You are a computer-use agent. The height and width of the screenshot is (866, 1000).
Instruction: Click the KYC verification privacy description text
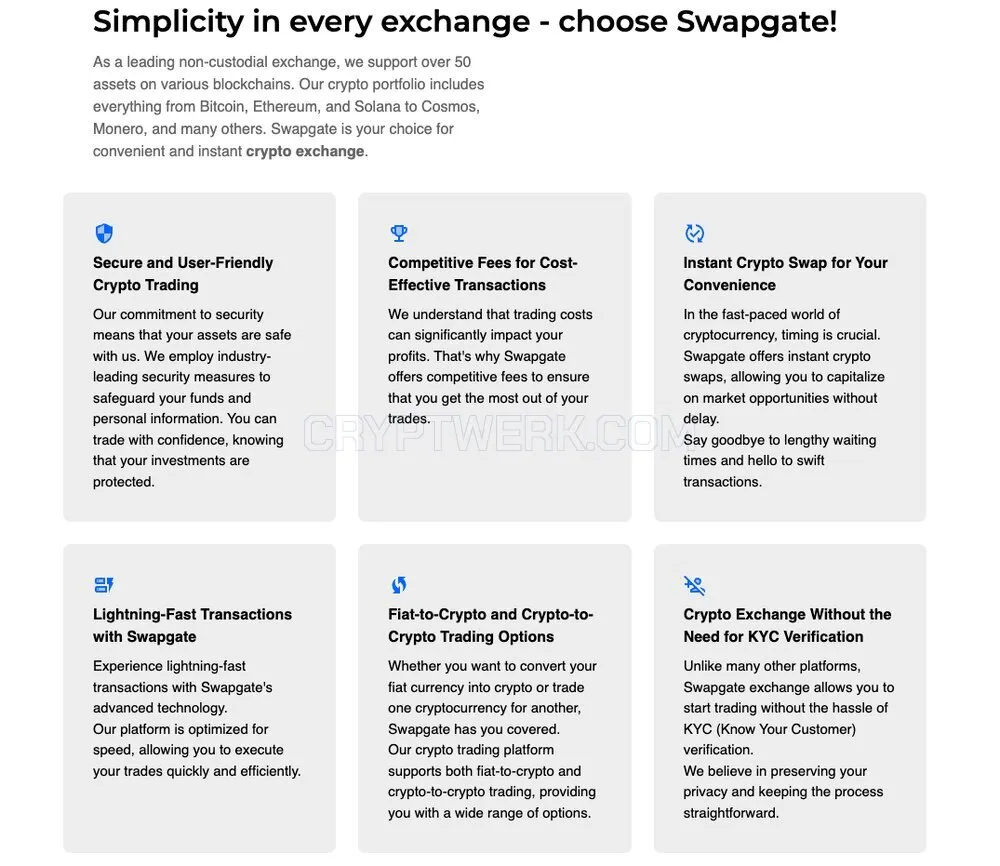(x=788, y=739)
